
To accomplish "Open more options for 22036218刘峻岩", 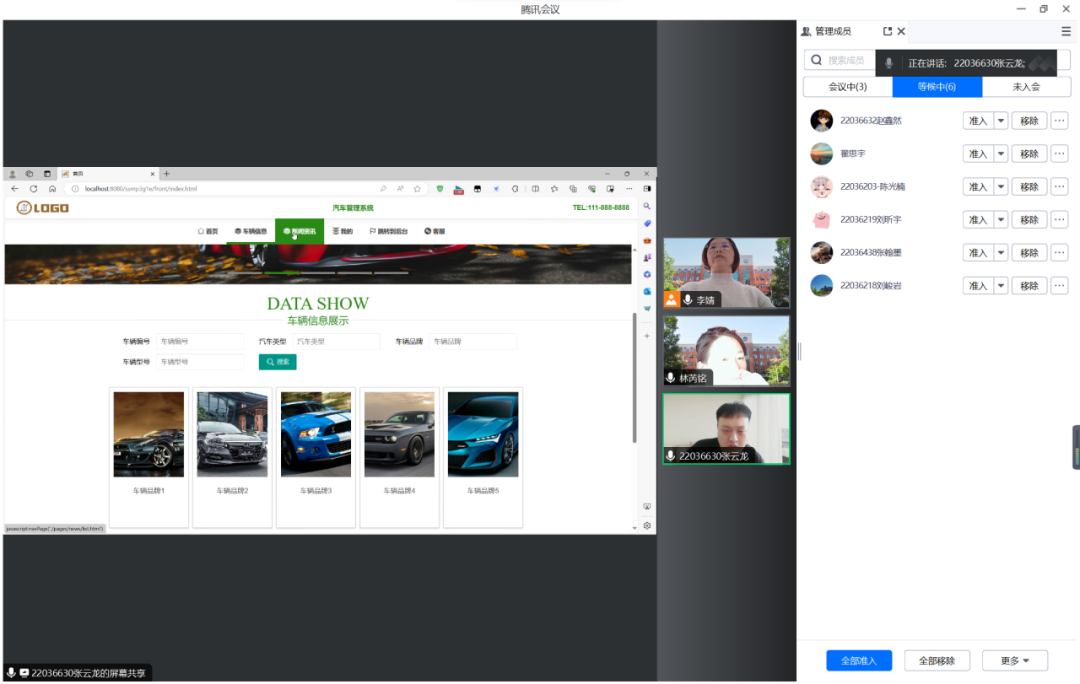I will click(1059, 286).
